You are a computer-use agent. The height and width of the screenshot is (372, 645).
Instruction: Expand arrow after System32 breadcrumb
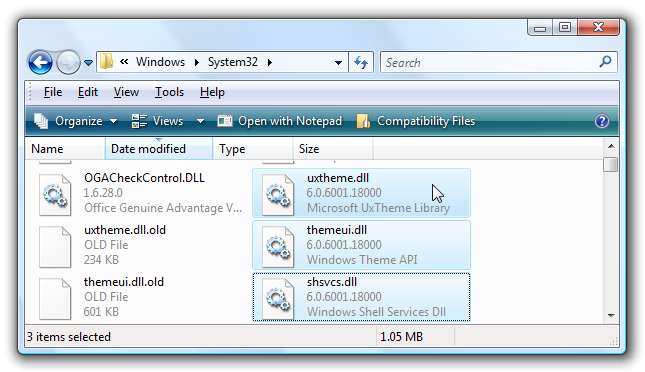tap(269, 63)
